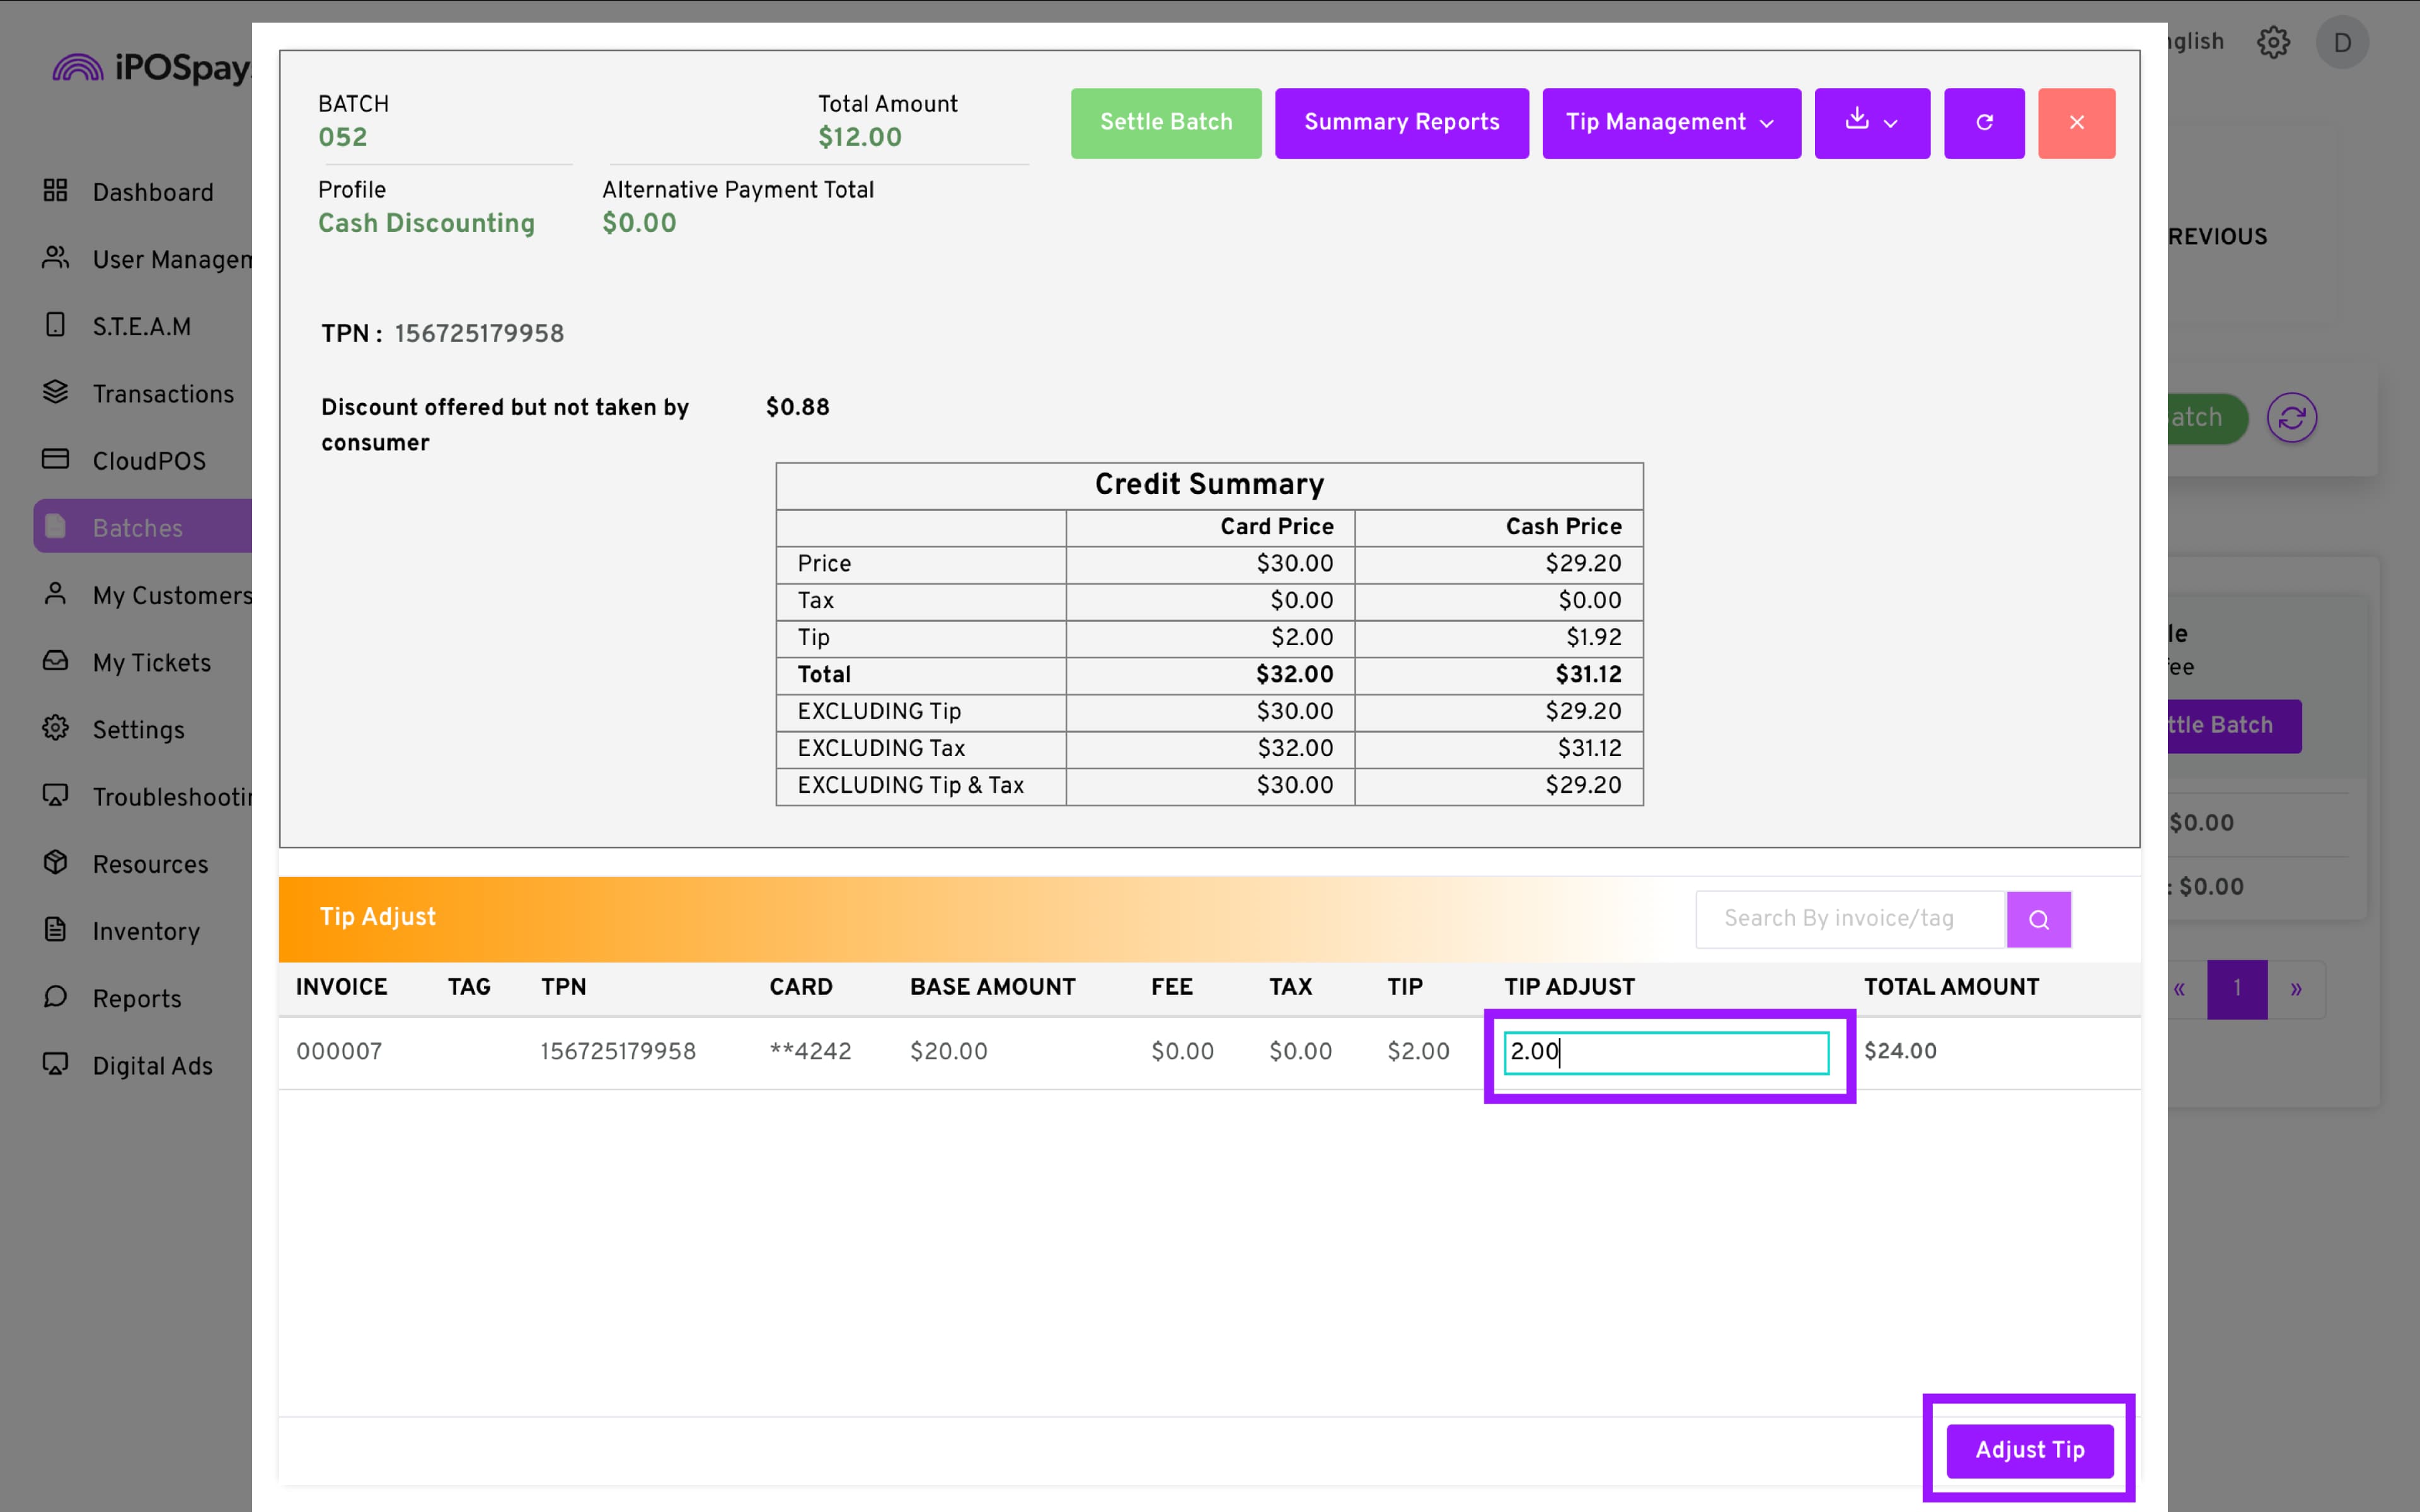Go to next page with » arrow

click(x=2296, y=989)
